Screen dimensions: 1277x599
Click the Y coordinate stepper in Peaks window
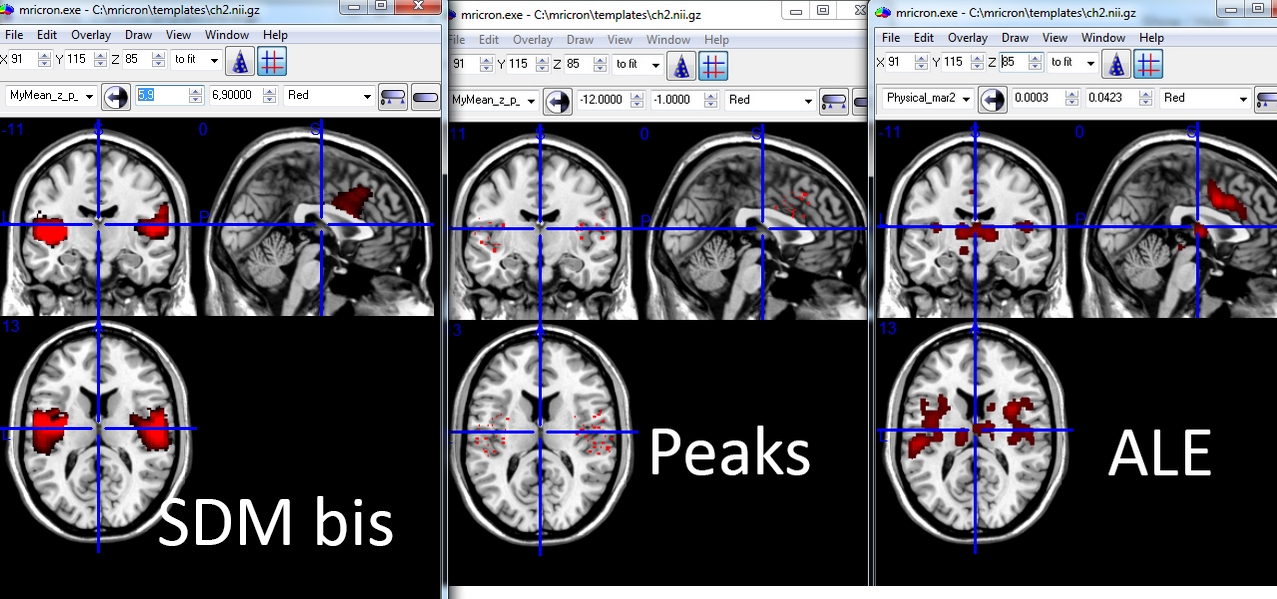coord(542,64)
